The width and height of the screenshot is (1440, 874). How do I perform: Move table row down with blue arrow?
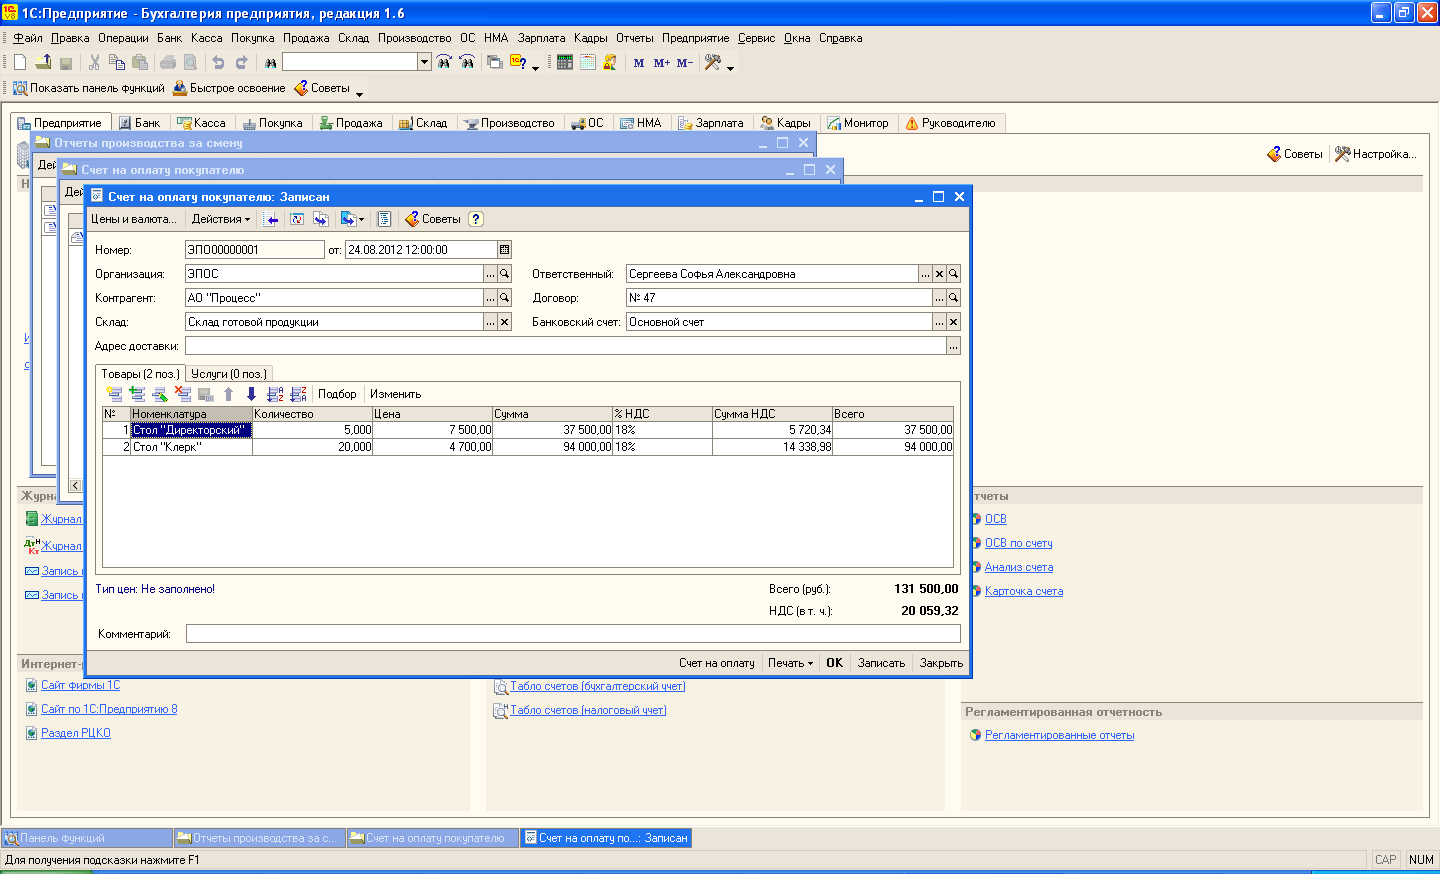[251, 394]
